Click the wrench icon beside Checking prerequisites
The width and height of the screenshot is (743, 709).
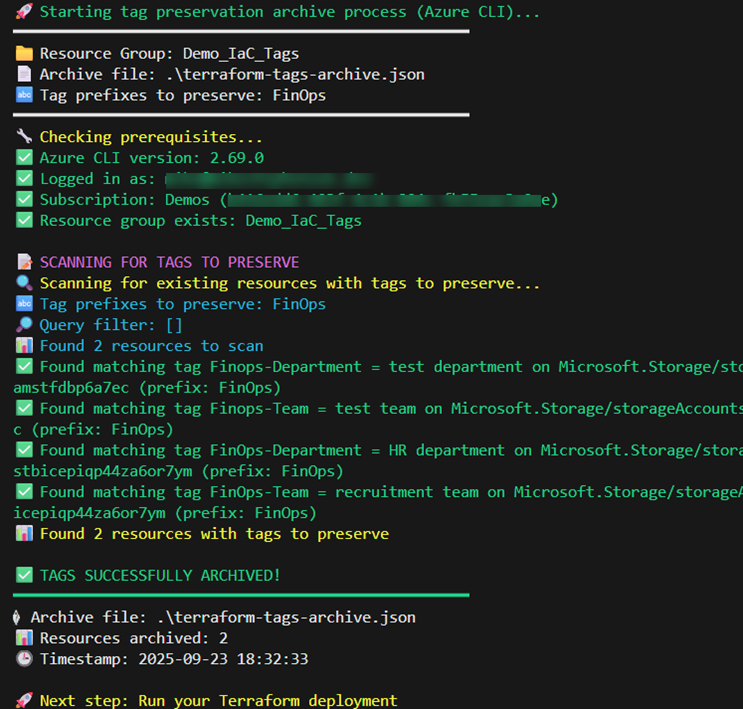tap(24, 137)
